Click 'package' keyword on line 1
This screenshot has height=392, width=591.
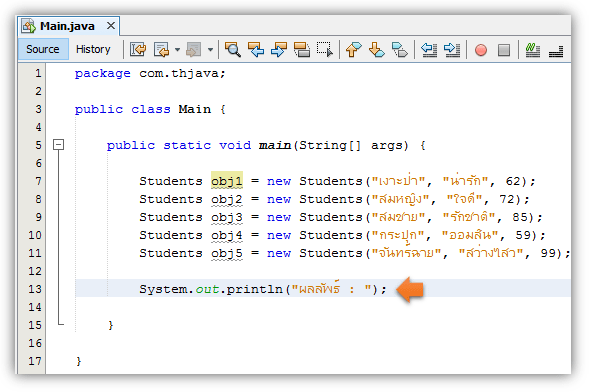103,74
